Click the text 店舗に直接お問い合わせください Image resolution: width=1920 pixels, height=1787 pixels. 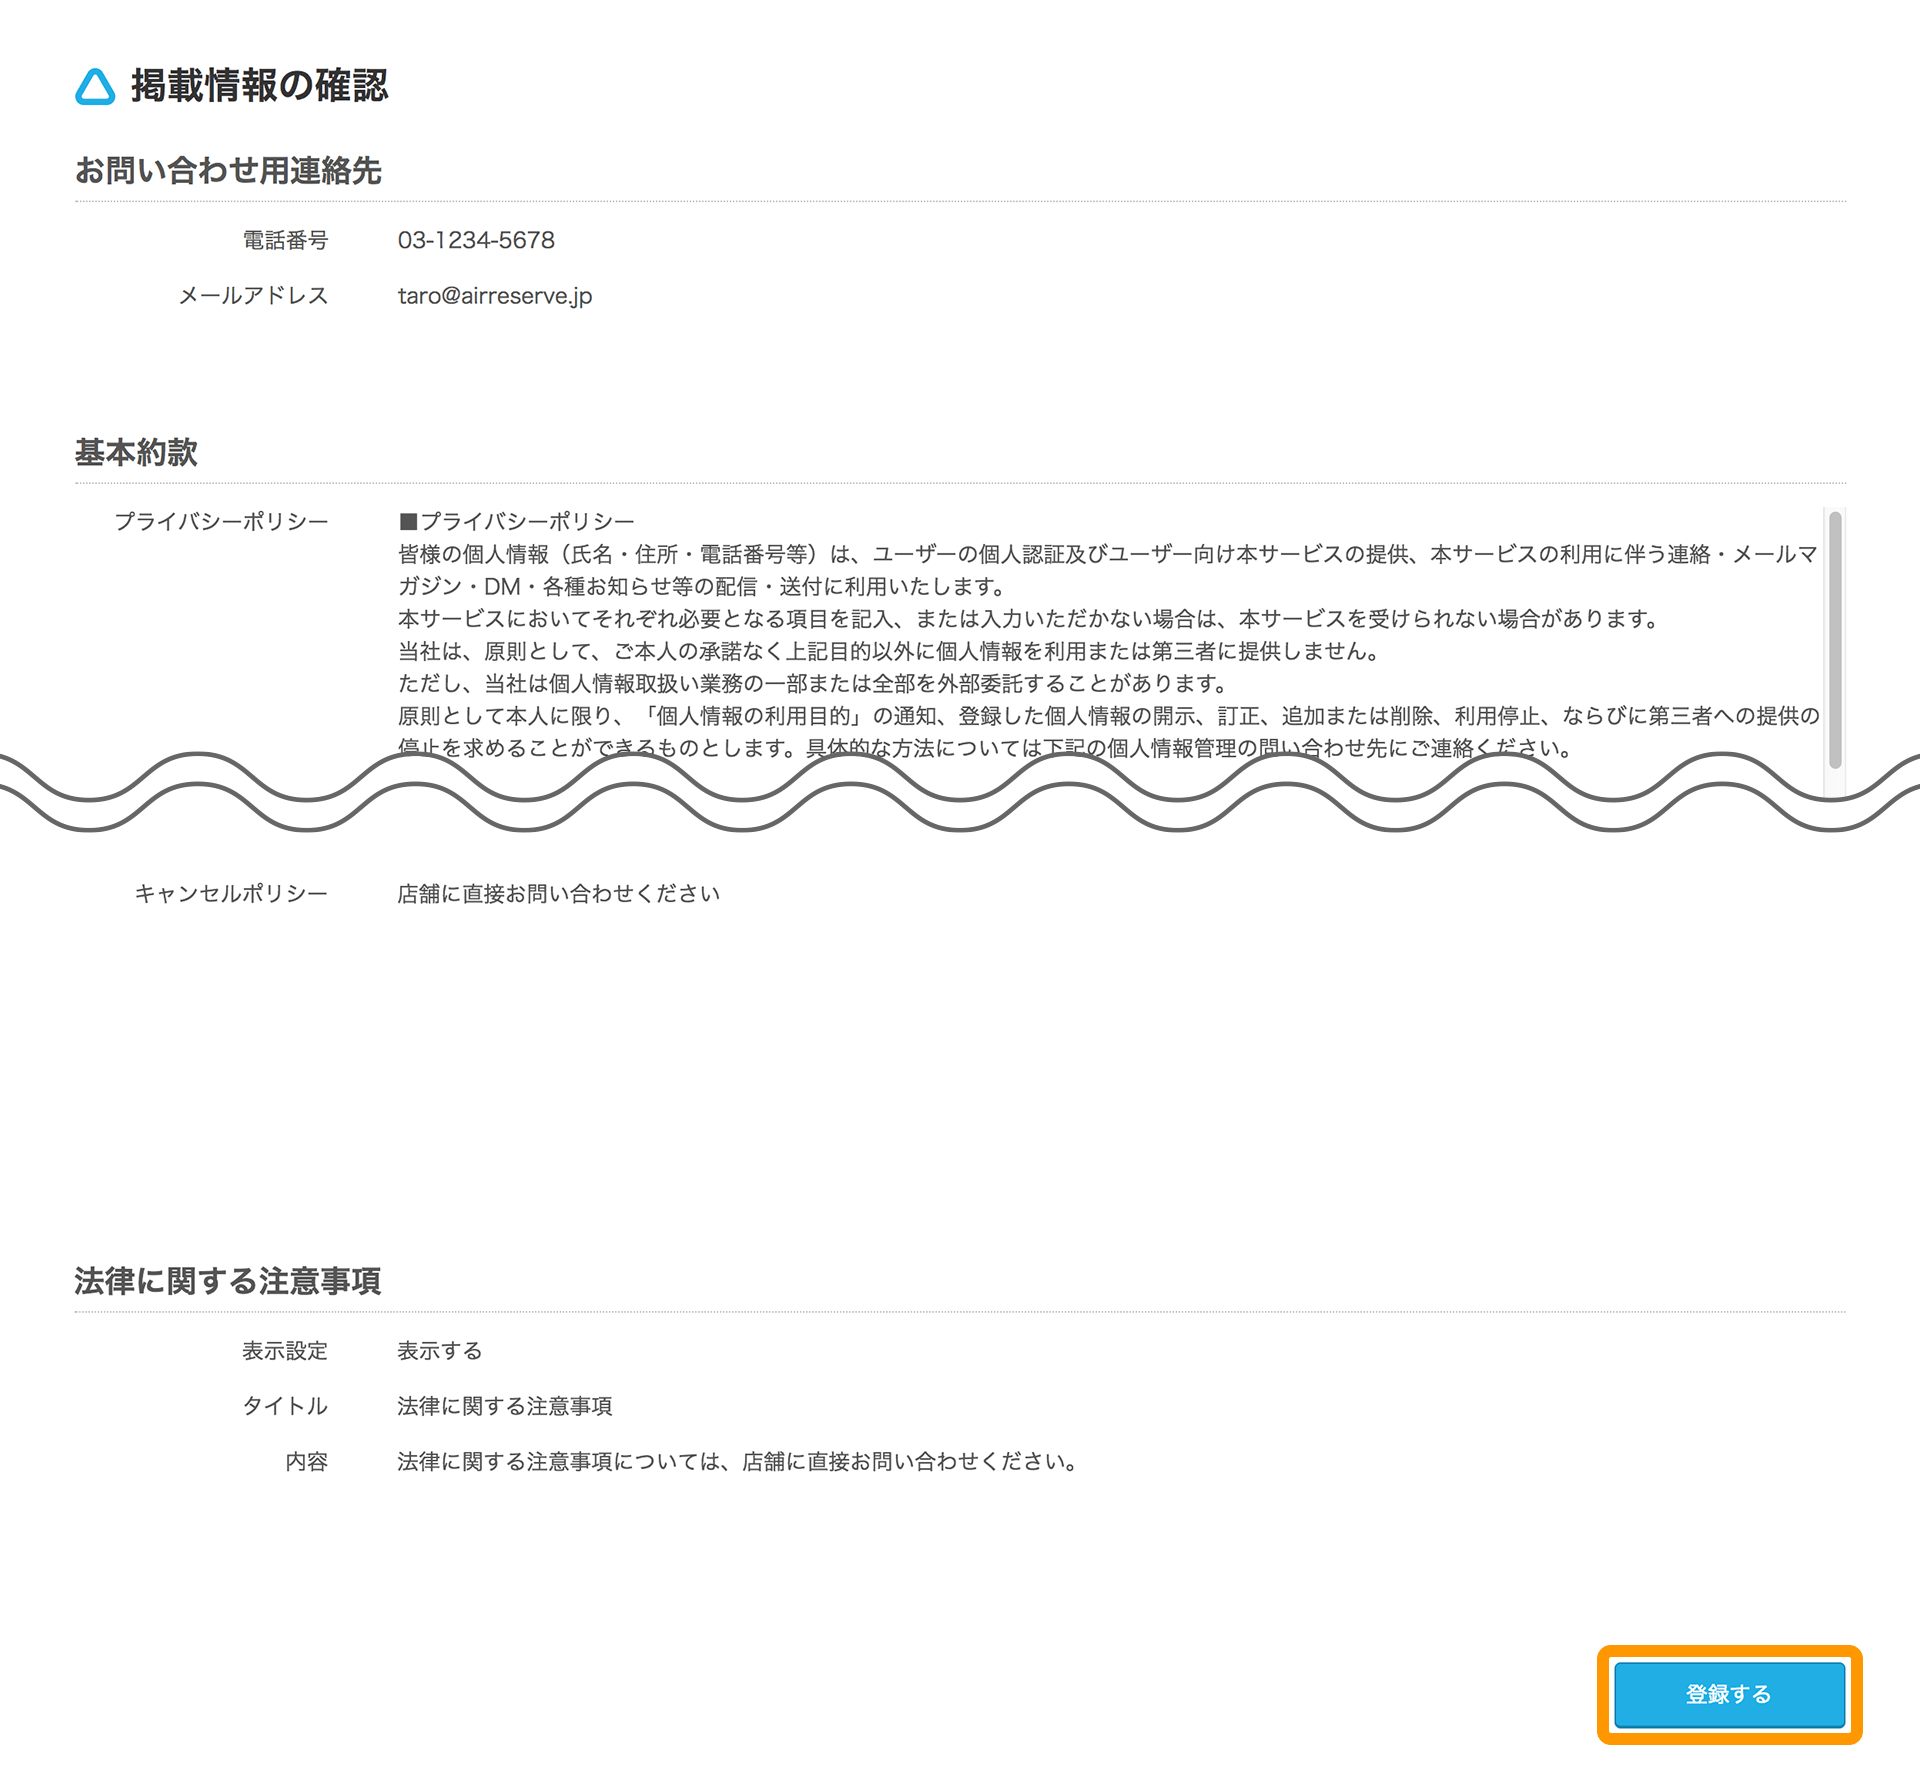559,894
